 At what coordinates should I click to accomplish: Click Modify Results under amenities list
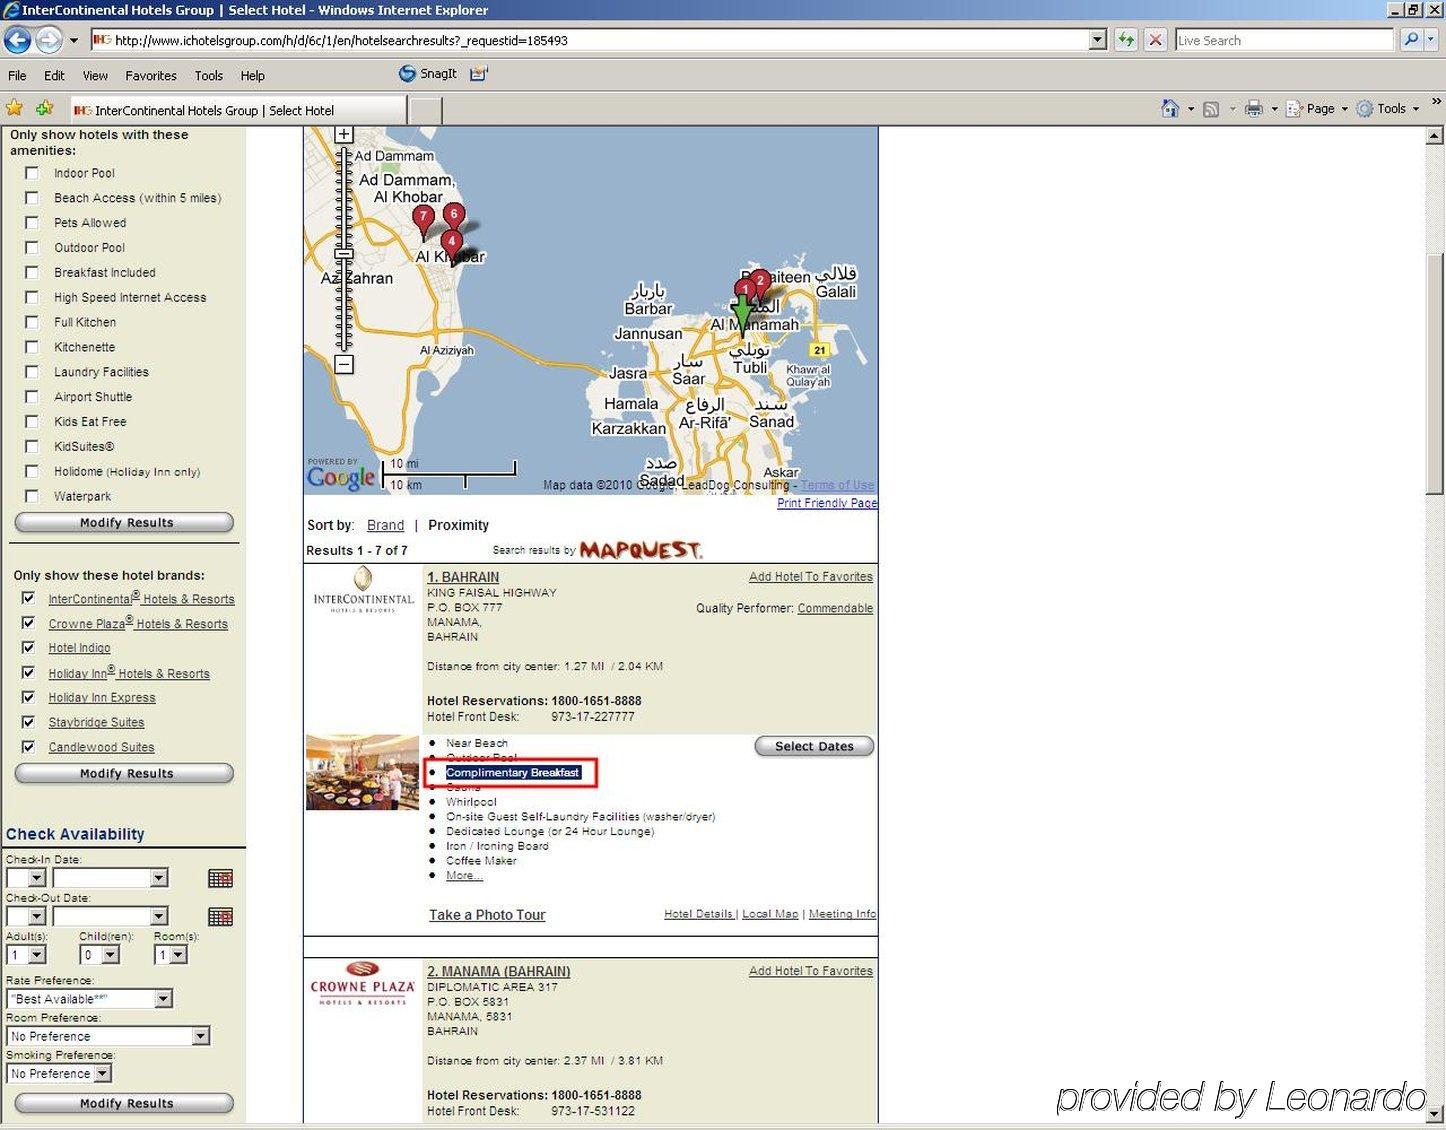click(x=125, y=522)
